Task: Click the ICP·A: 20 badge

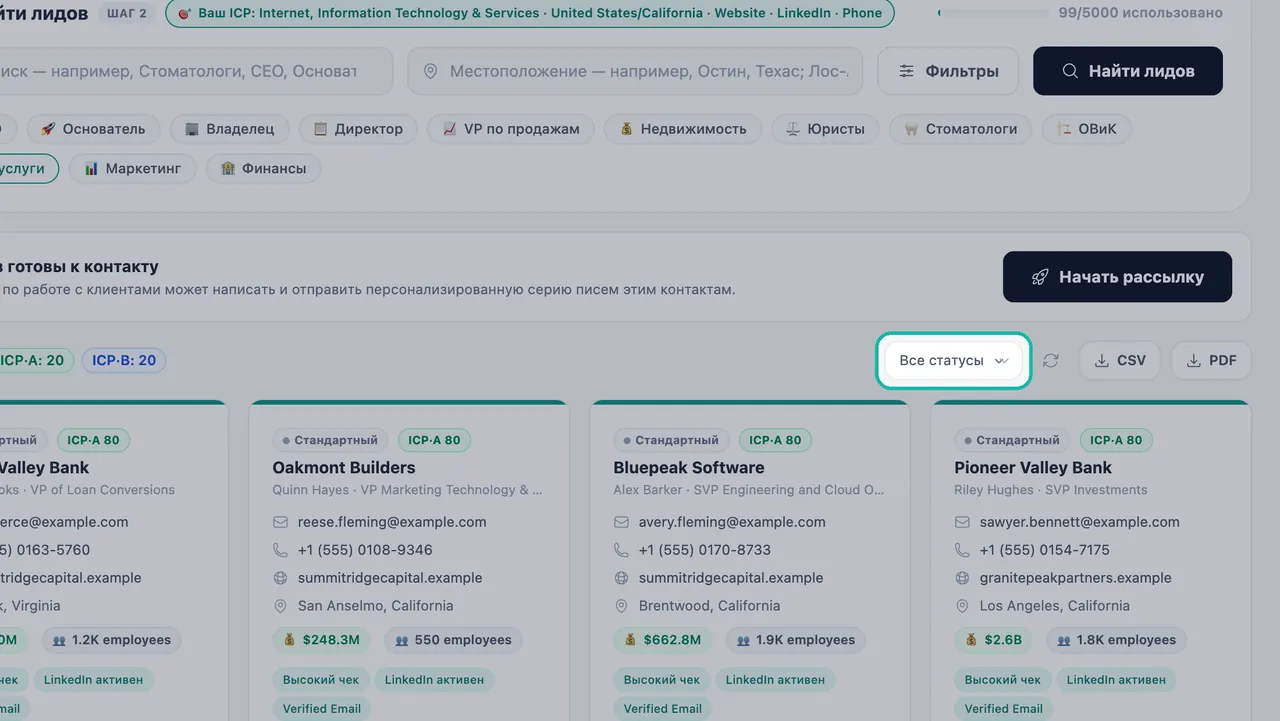Action: tap(34, 360)
